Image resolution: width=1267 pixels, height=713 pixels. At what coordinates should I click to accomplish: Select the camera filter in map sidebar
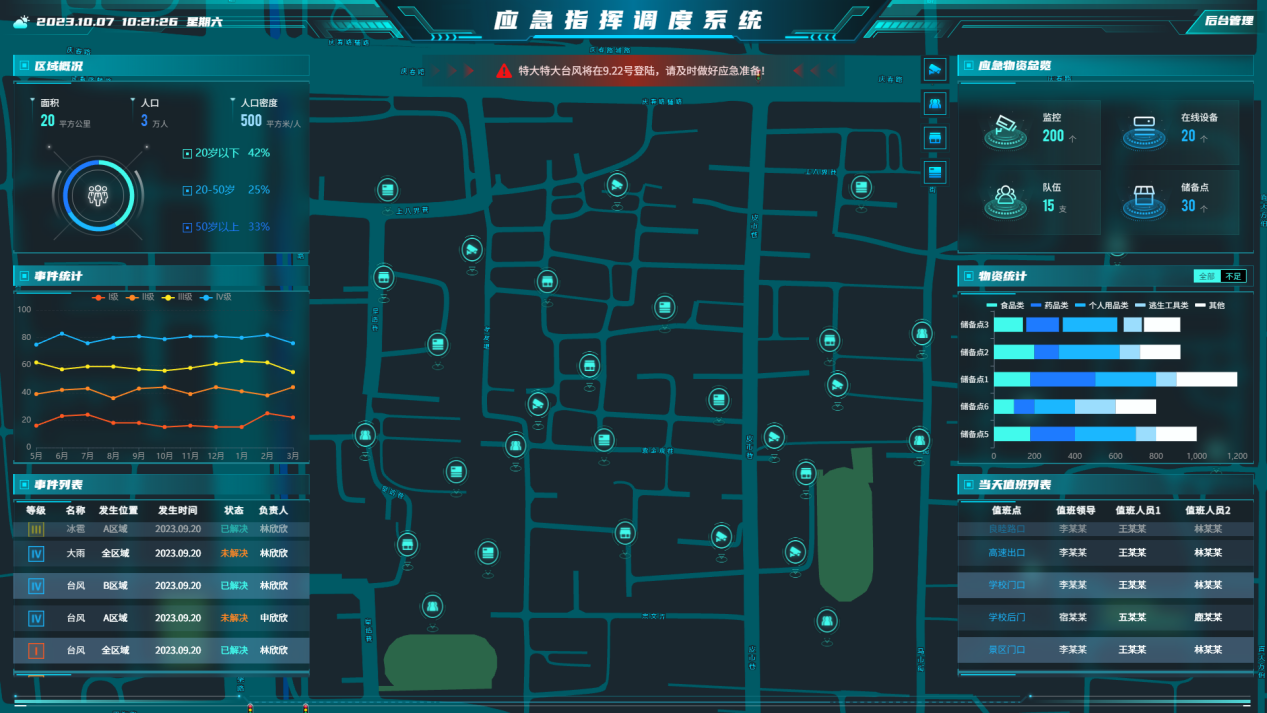click(934, 69)
